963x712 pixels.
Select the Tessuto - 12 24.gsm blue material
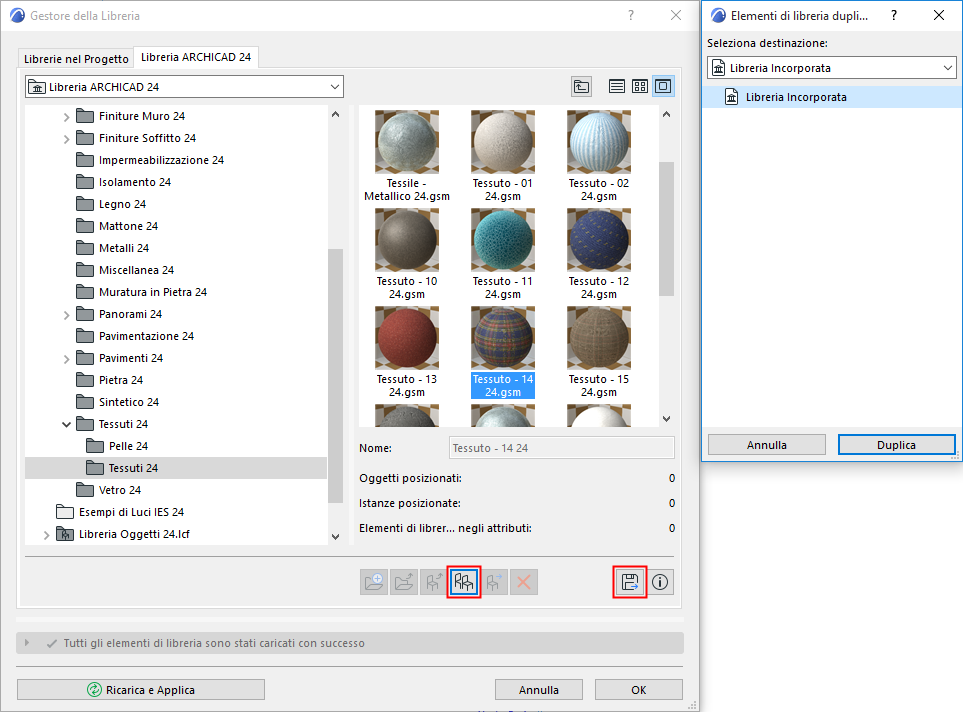[x=599, y=240]
